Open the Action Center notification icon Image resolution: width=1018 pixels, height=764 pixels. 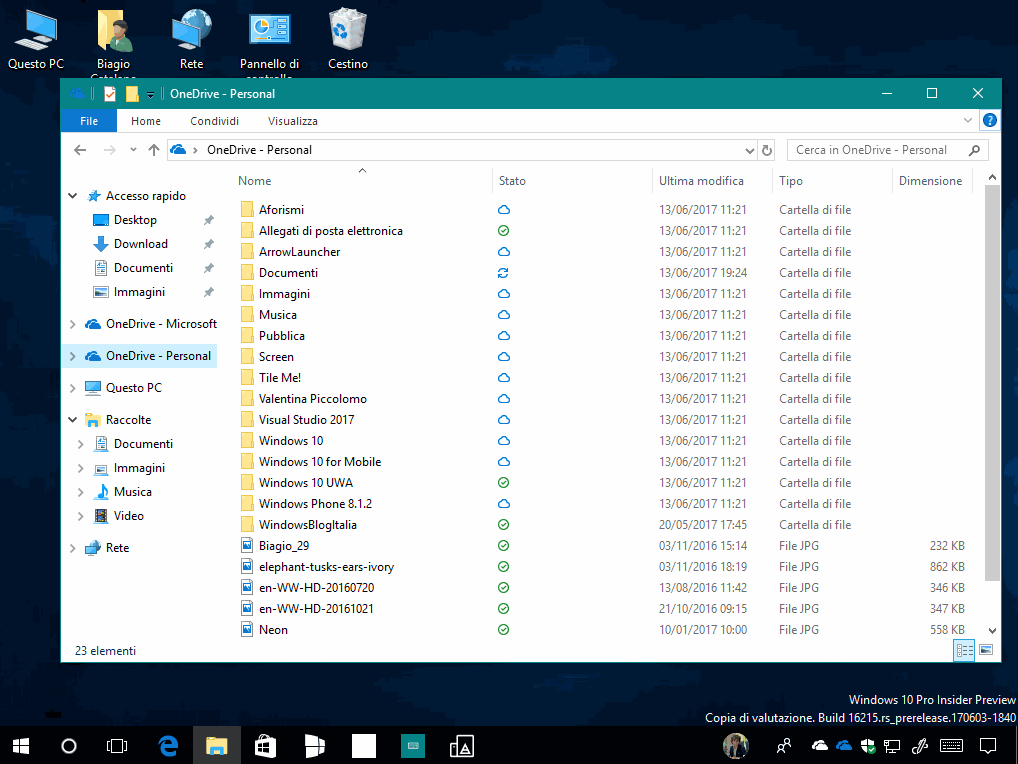tap(987, 746)
